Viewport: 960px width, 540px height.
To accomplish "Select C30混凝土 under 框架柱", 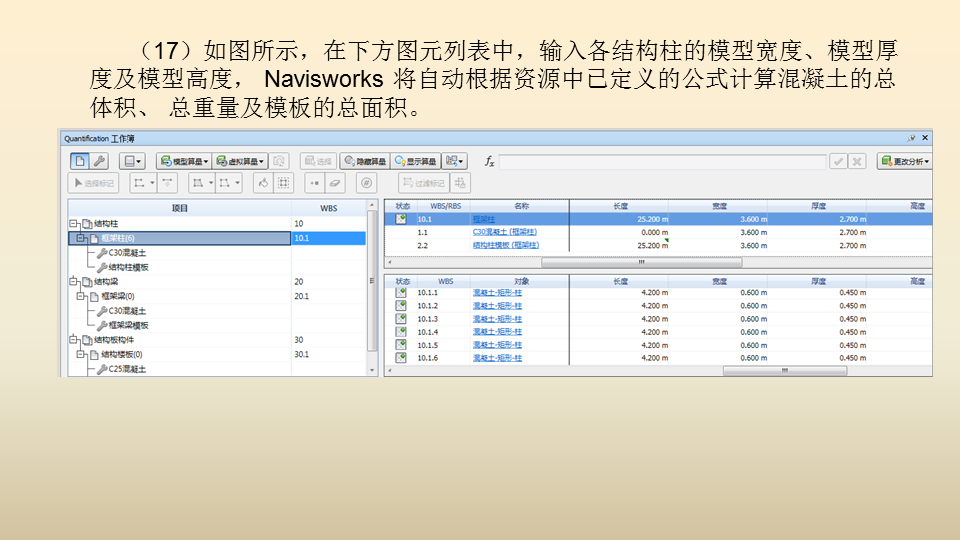I will 127,253.
